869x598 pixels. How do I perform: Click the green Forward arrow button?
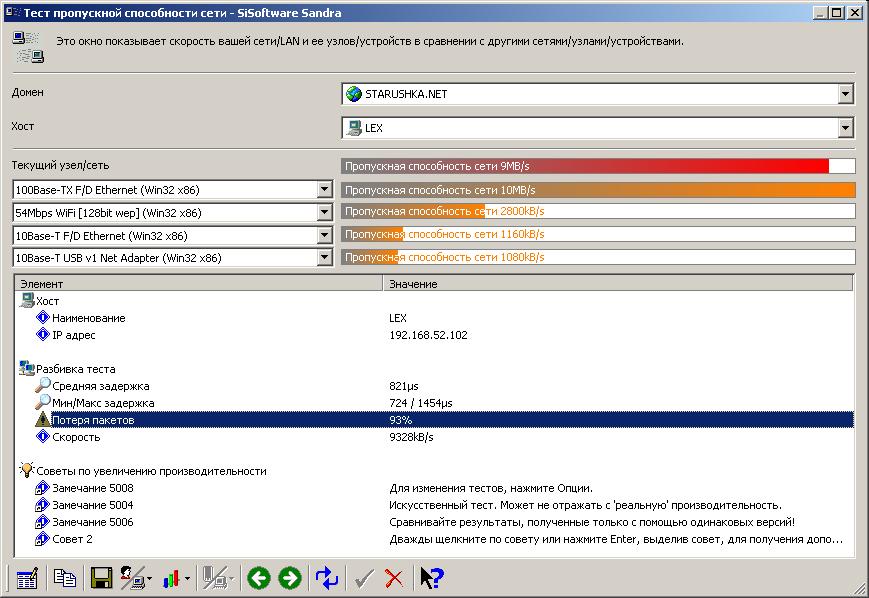pyautogui.click(x=290, y=578)
